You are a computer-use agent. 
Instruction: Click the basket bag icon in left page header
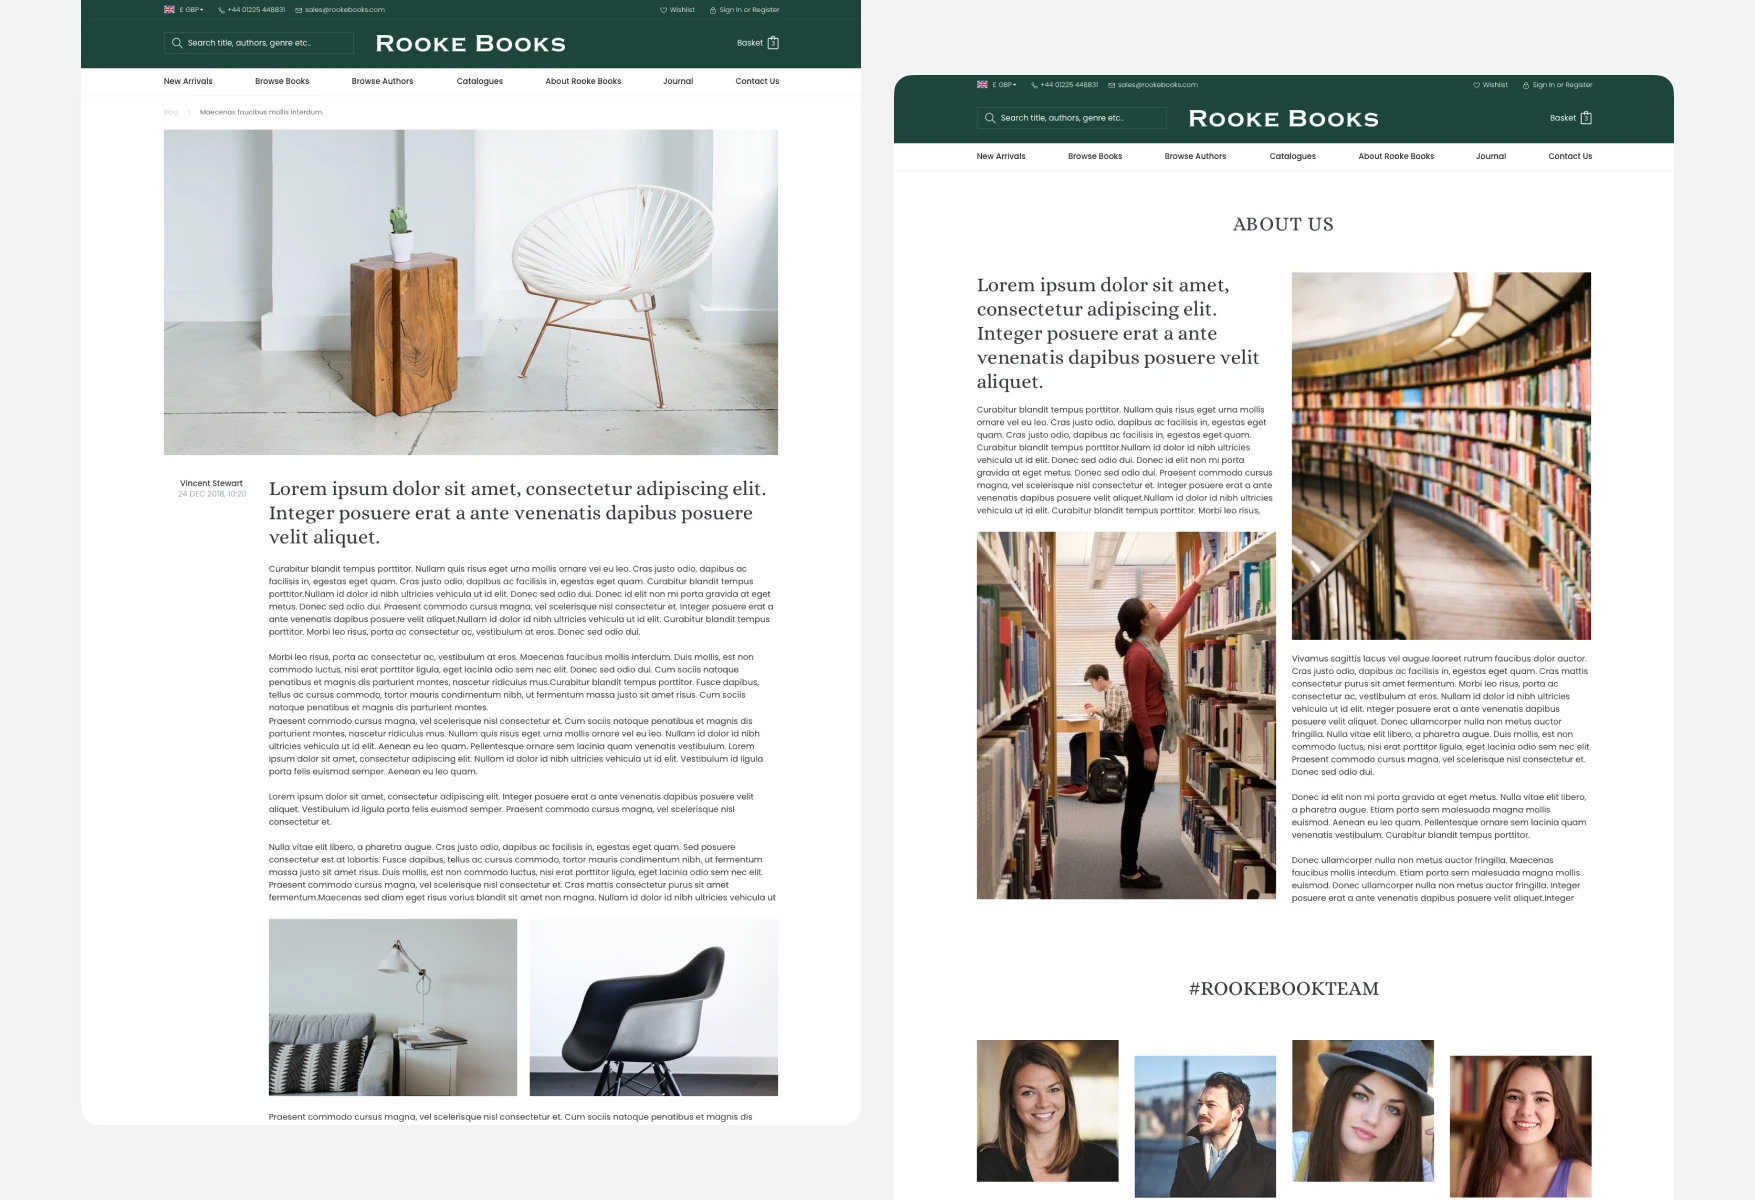[773, 43]
